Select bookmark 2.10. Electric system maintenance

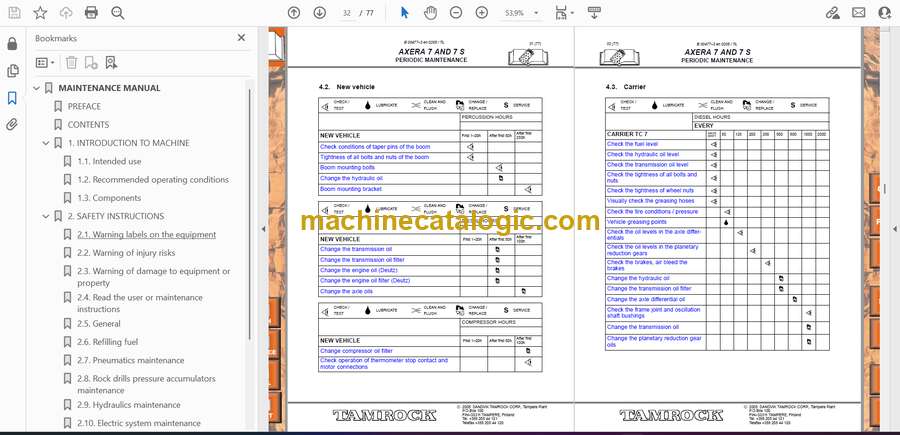coord(139,424)
